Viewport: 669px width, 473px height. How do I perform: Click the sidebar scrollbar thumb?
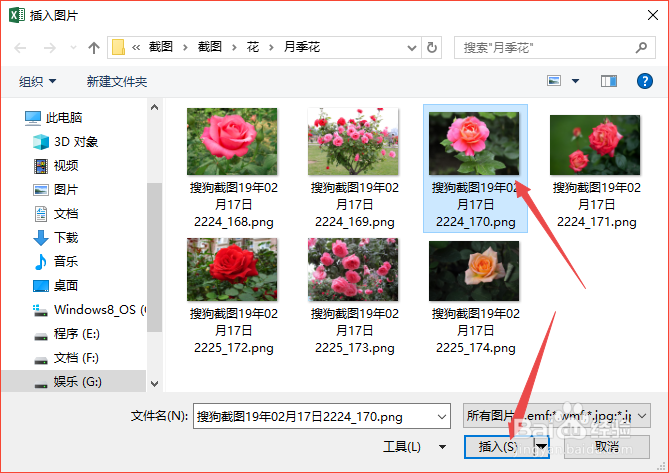pyautogui.click(x=154, y=257)
